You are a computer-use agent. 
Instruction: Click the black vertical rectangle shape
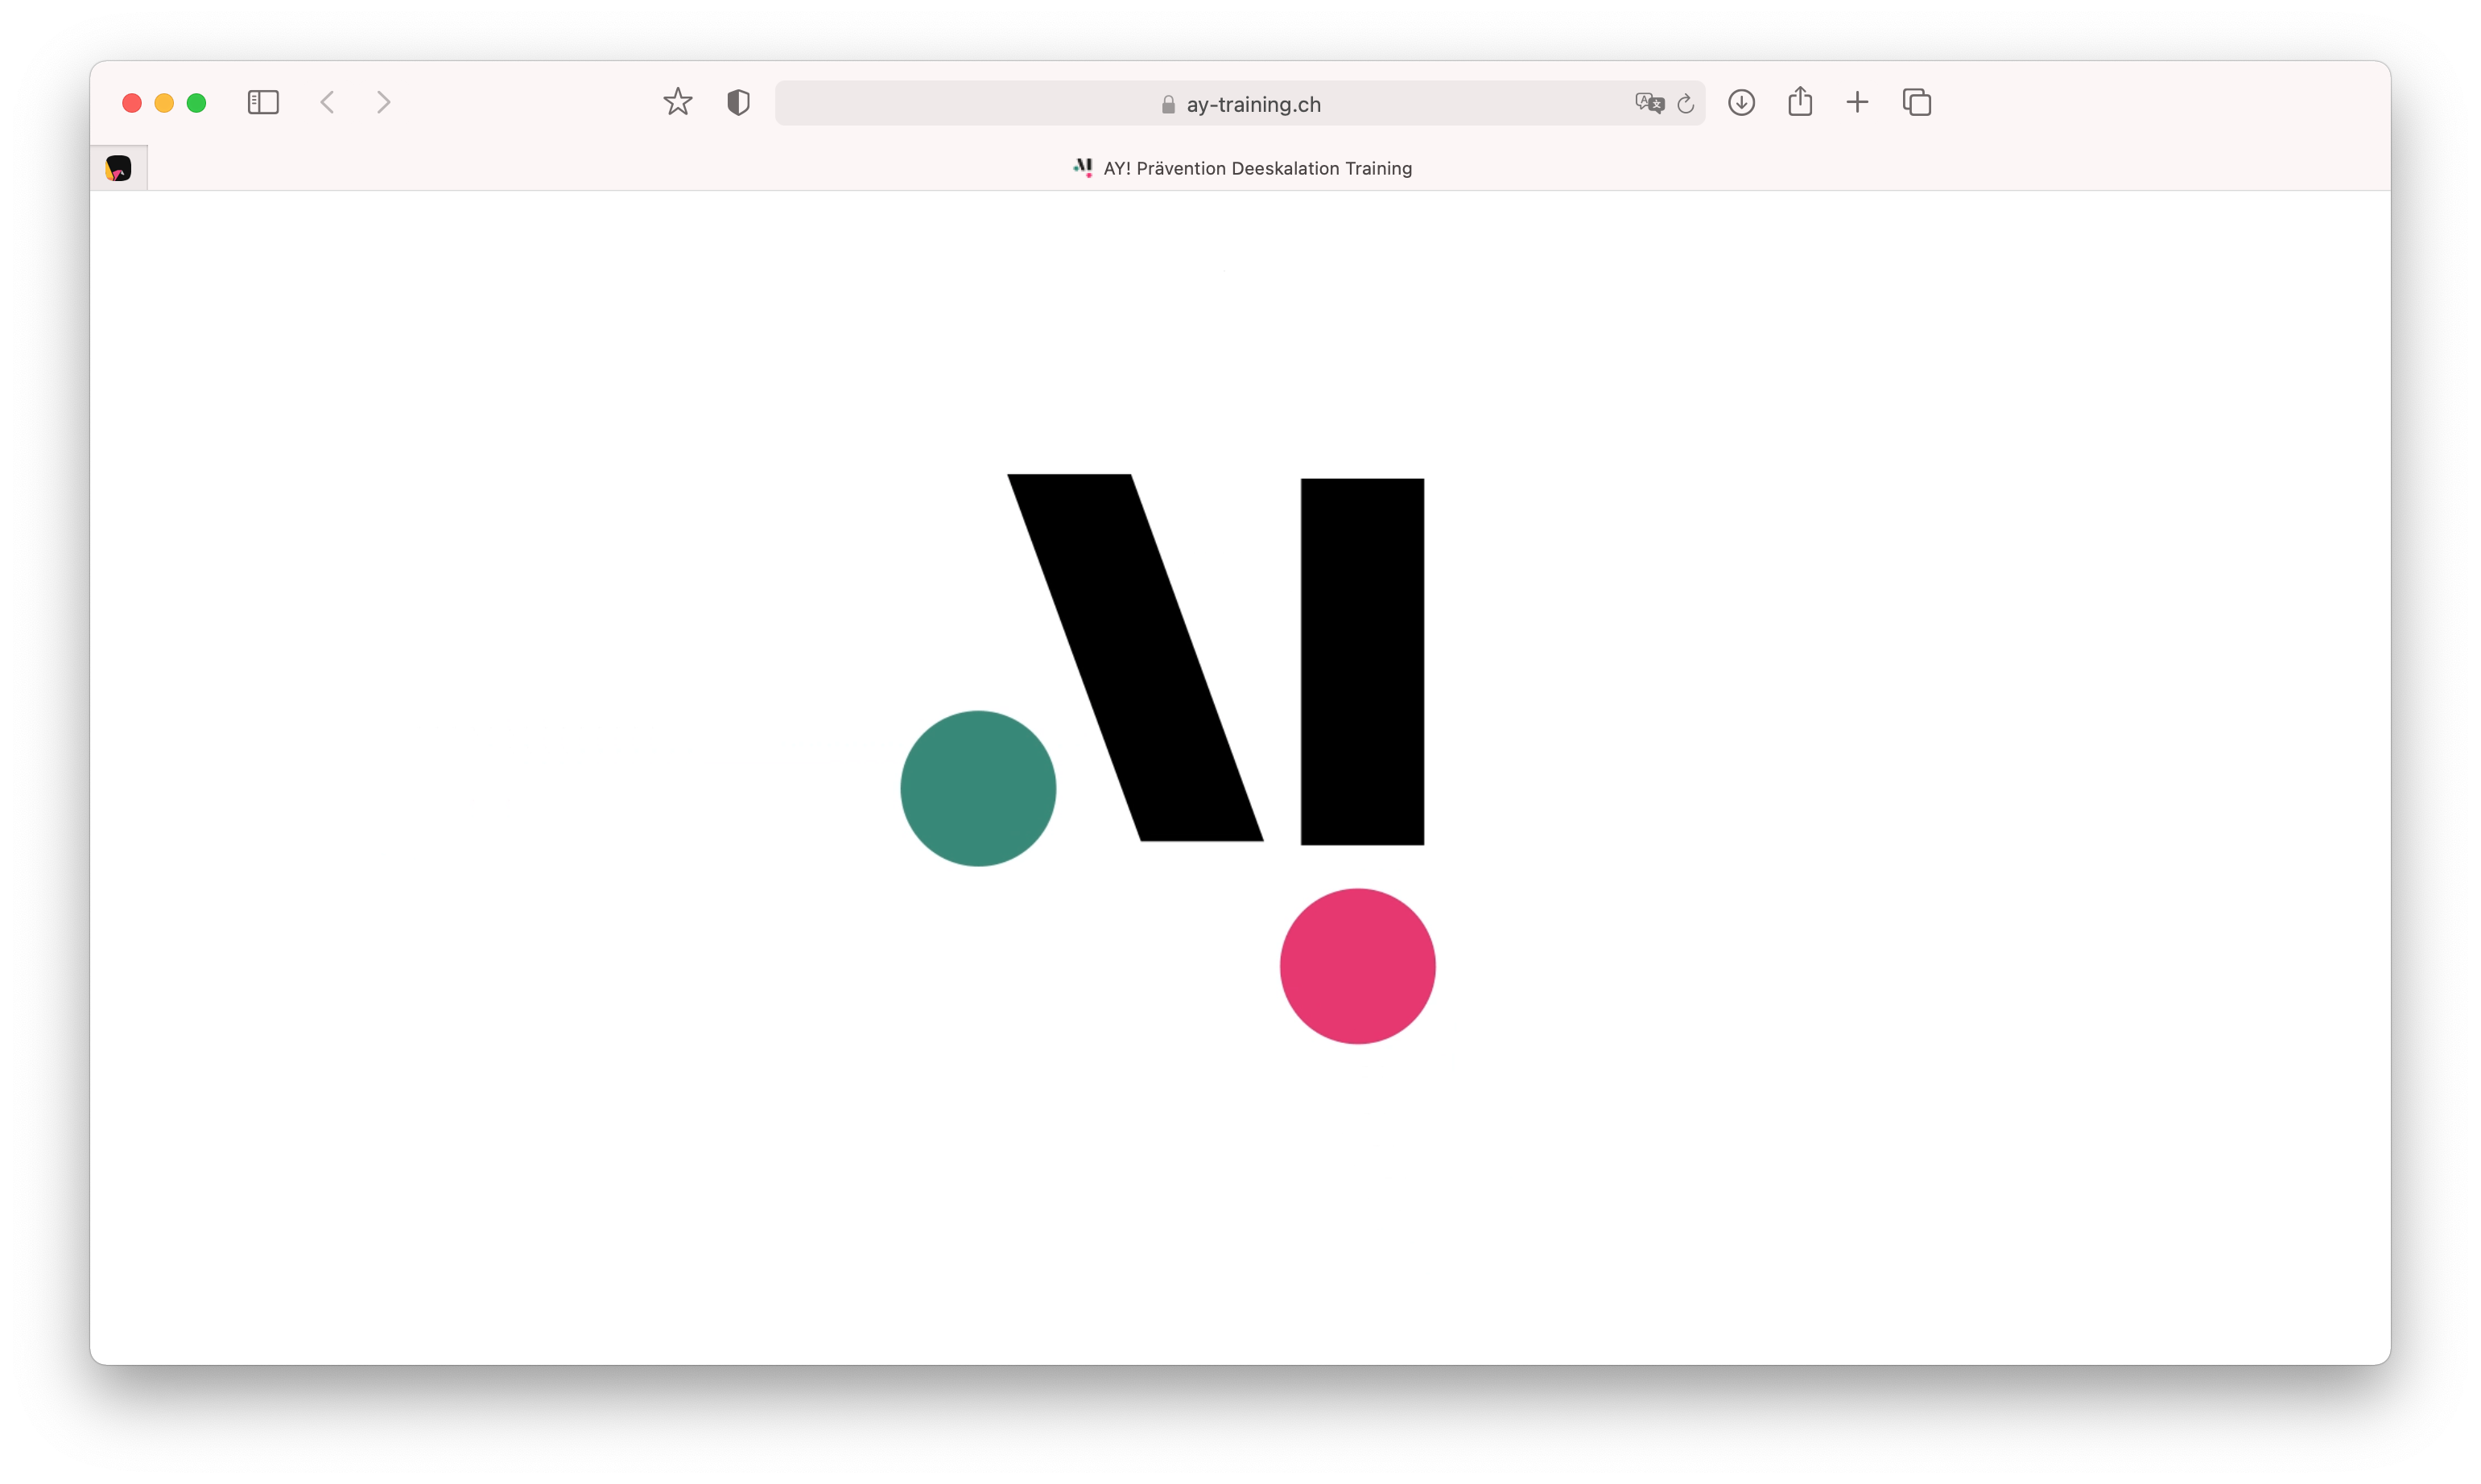1361,661
